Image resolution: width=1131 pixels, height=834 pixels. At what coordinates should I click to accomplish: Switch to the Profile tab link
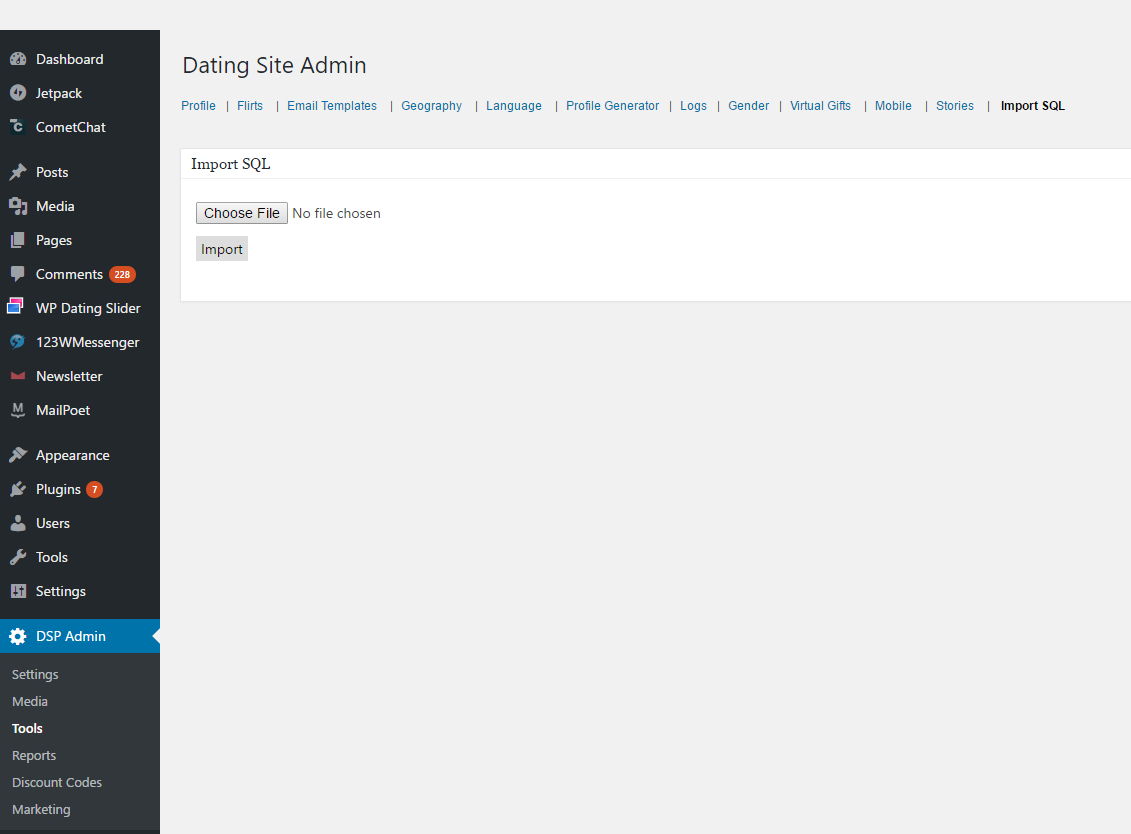[x=198, y=105]
